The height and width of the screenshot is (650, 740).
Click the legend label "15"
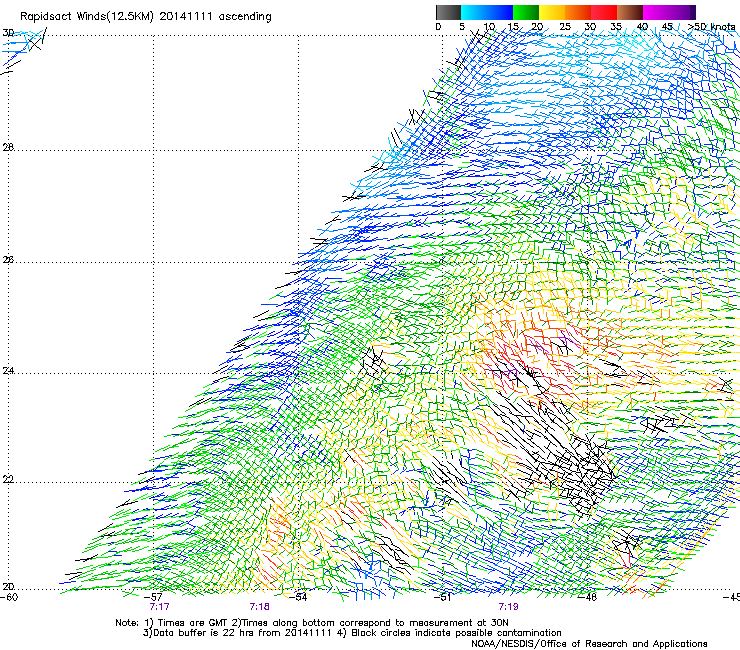pos(513,27)
